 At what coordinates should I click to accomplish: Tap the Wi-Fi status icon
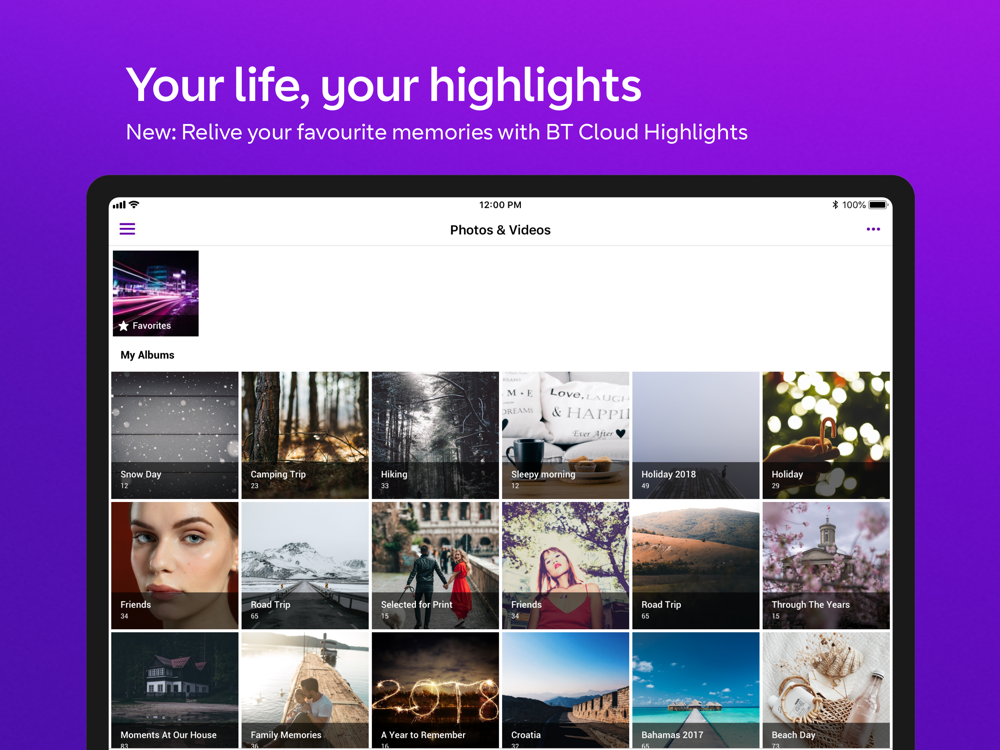tap(134, 205)
